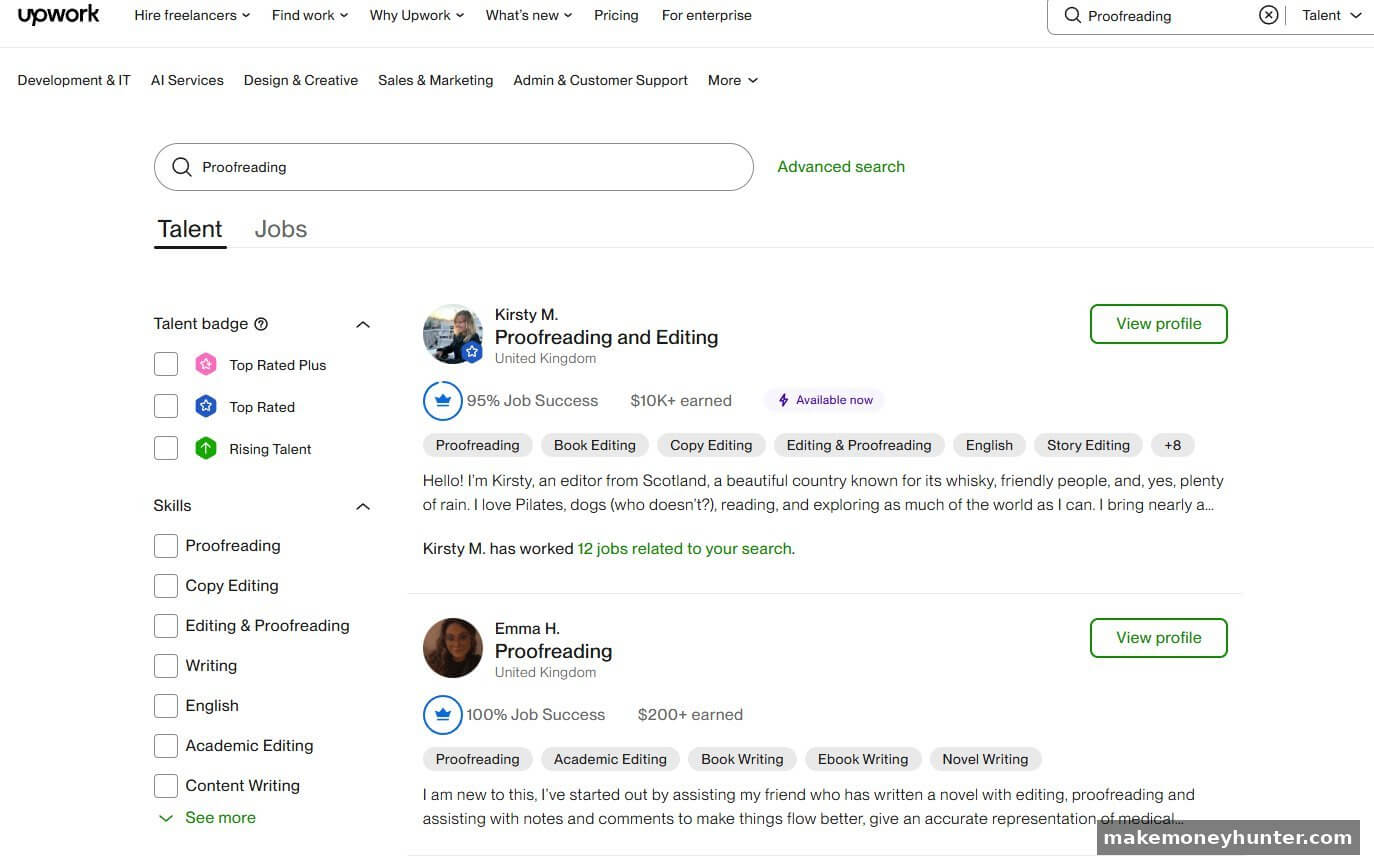The height and width of the screenshot is (865, 1374).
Task: Click Kirsty's English skill tag
Action: click(989, 446)
